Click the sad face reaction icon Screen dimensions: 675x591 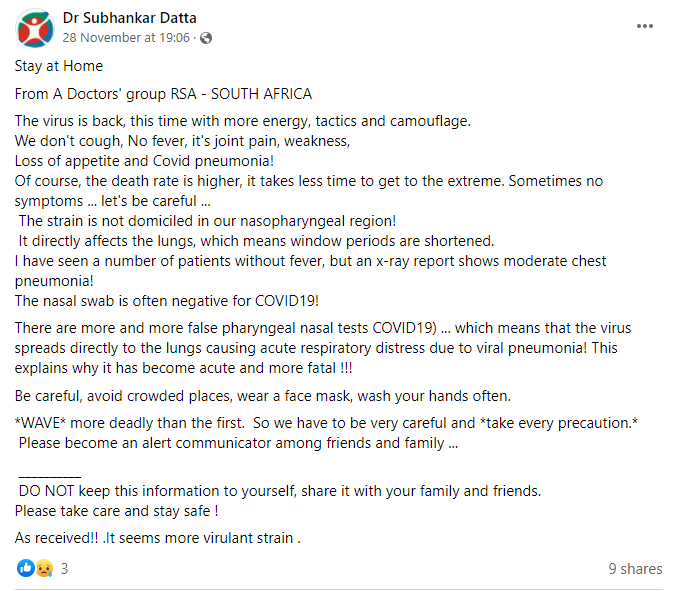43,568
